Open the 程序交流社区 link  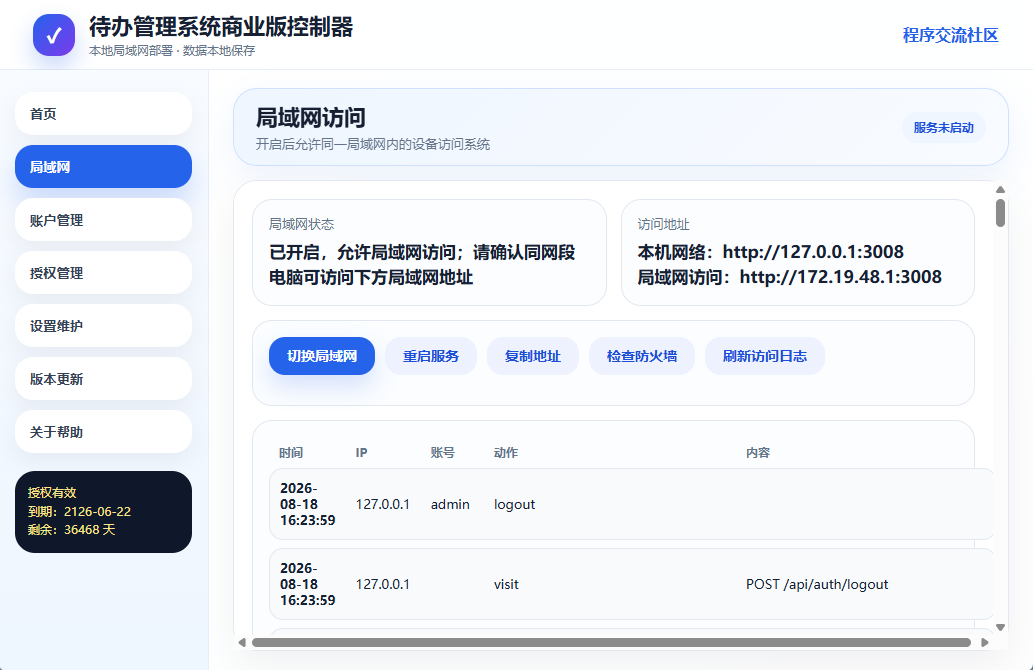coord(950,35)
